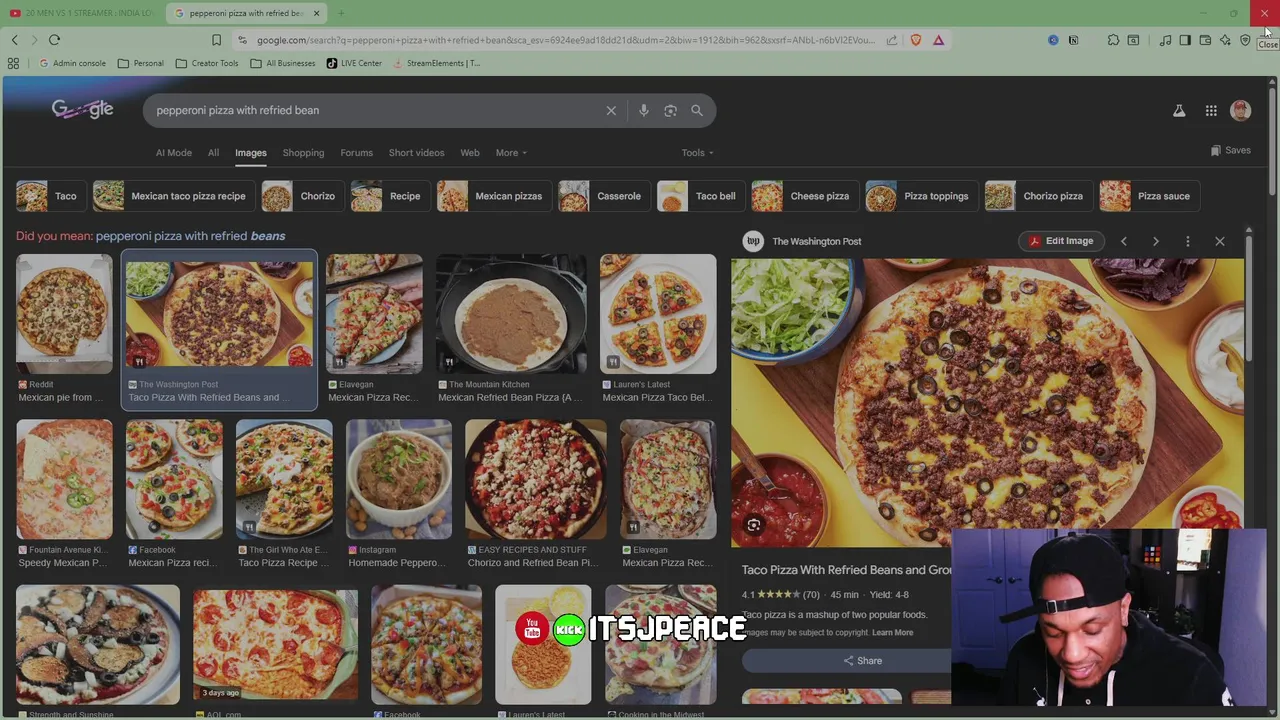Select the Casserole filter chip

[x=603, y=196]
